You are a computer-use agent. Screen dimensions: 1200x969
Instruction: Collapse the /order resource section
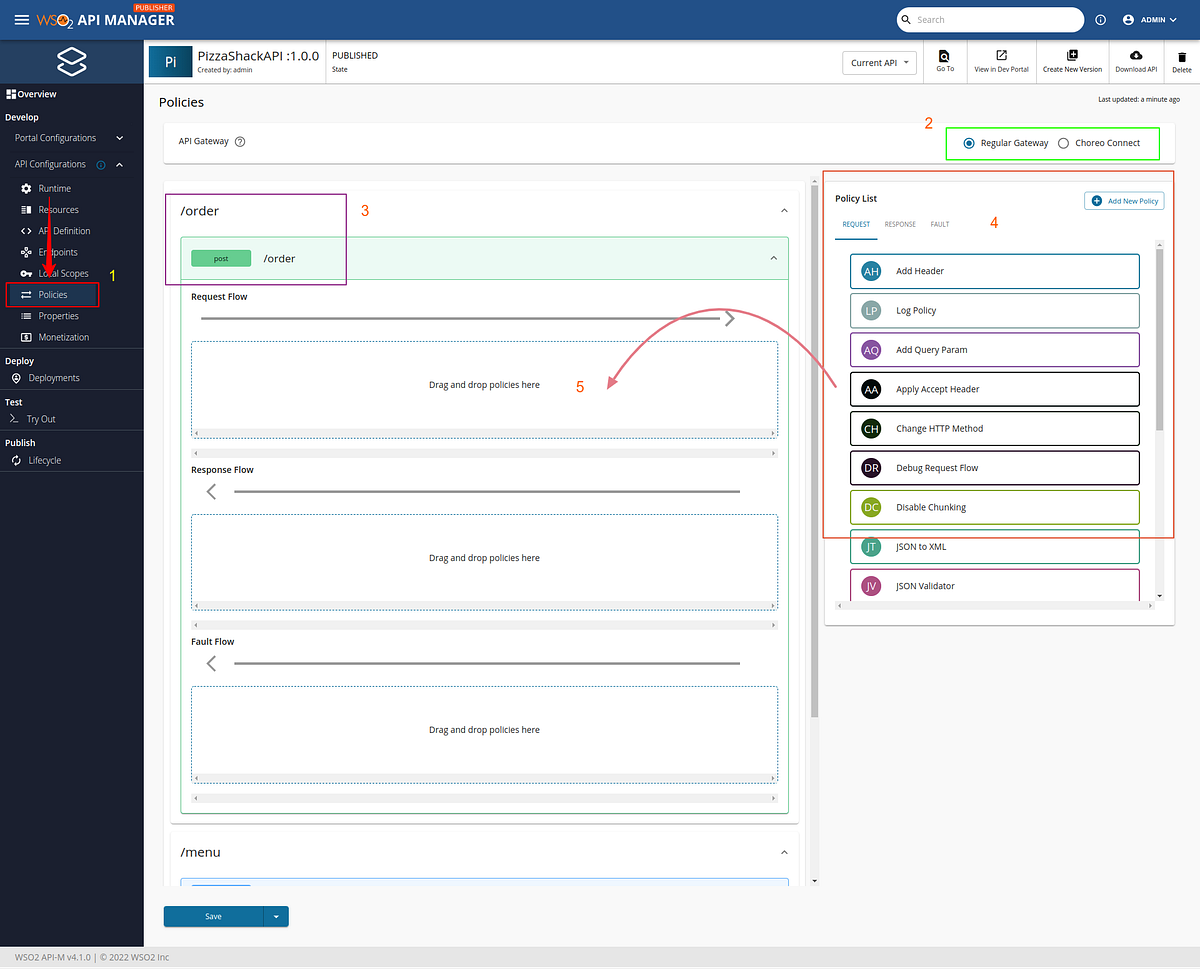coord(784,210)
